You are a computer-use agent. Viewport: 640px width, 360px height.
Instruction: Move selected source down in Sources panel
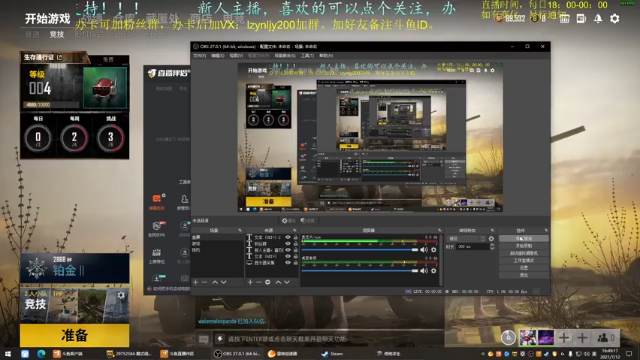[x=287, y=282]
